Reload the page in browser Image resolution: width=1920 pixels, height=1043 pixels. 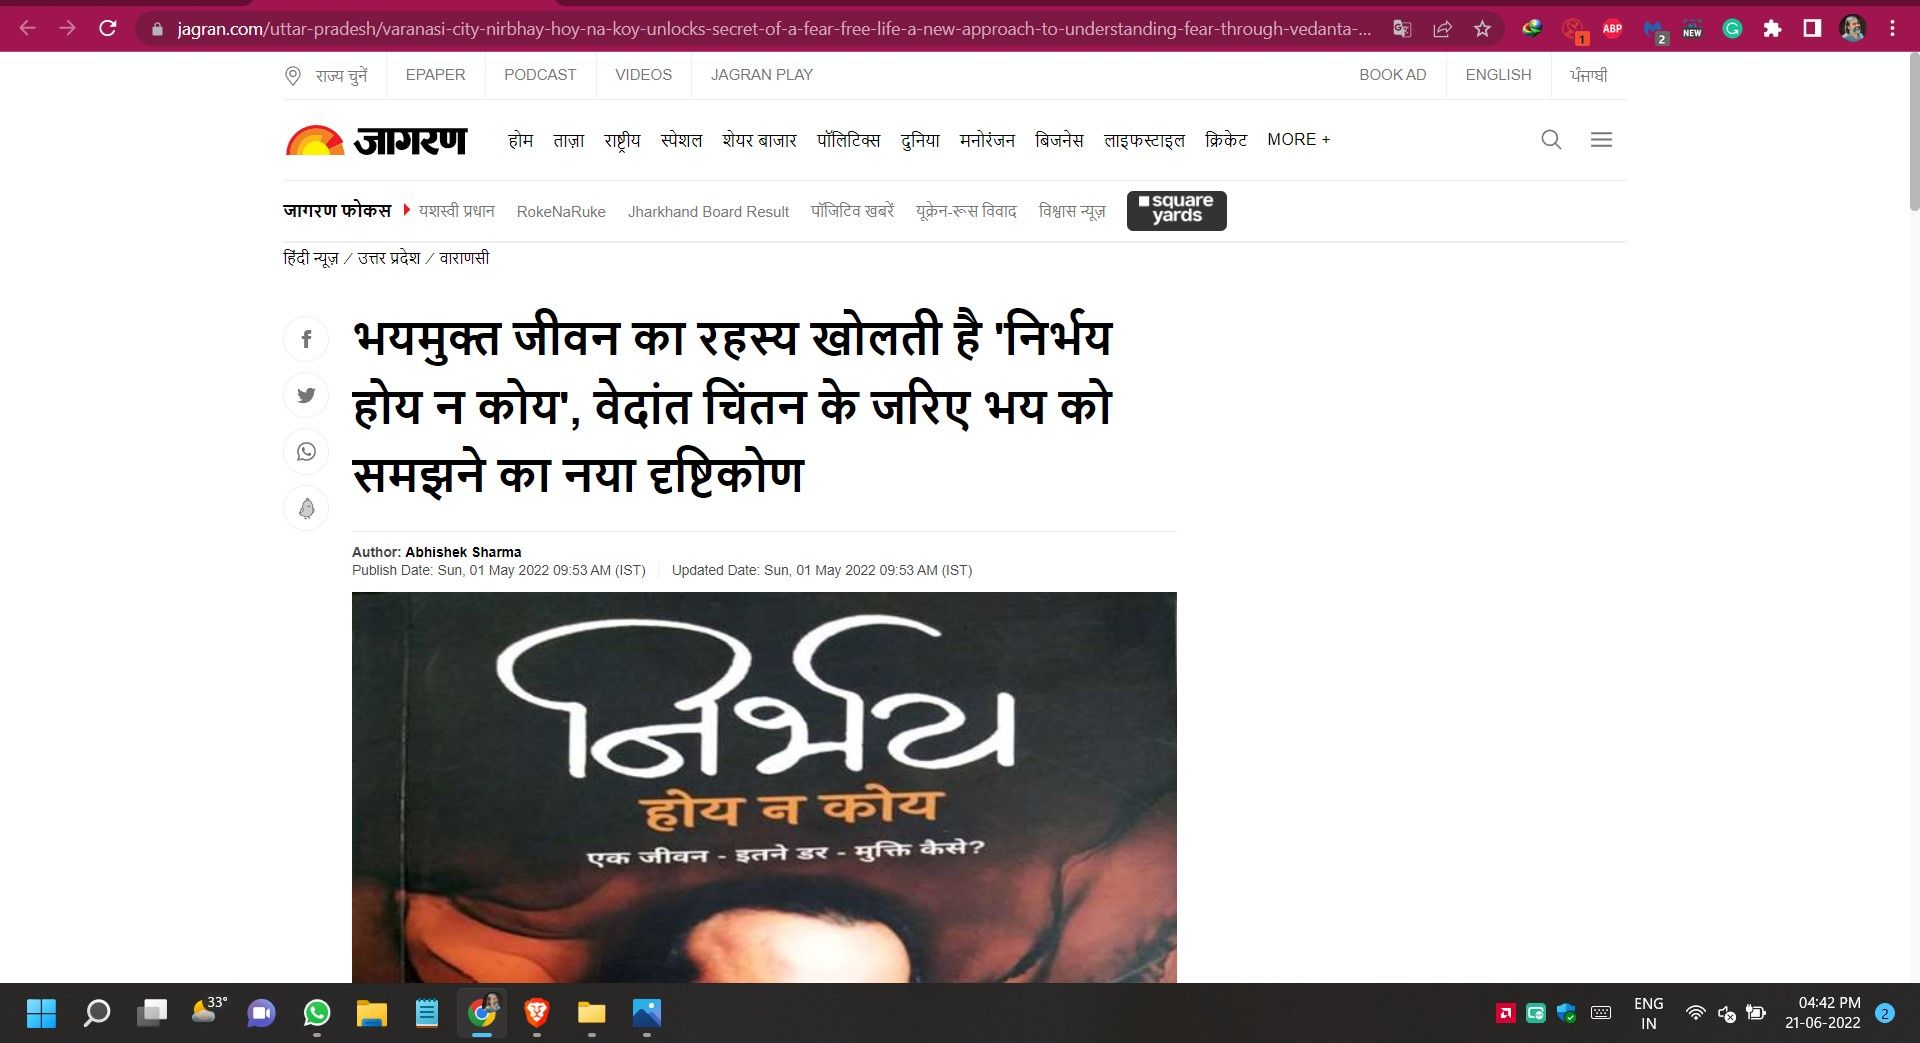(108, 29)
